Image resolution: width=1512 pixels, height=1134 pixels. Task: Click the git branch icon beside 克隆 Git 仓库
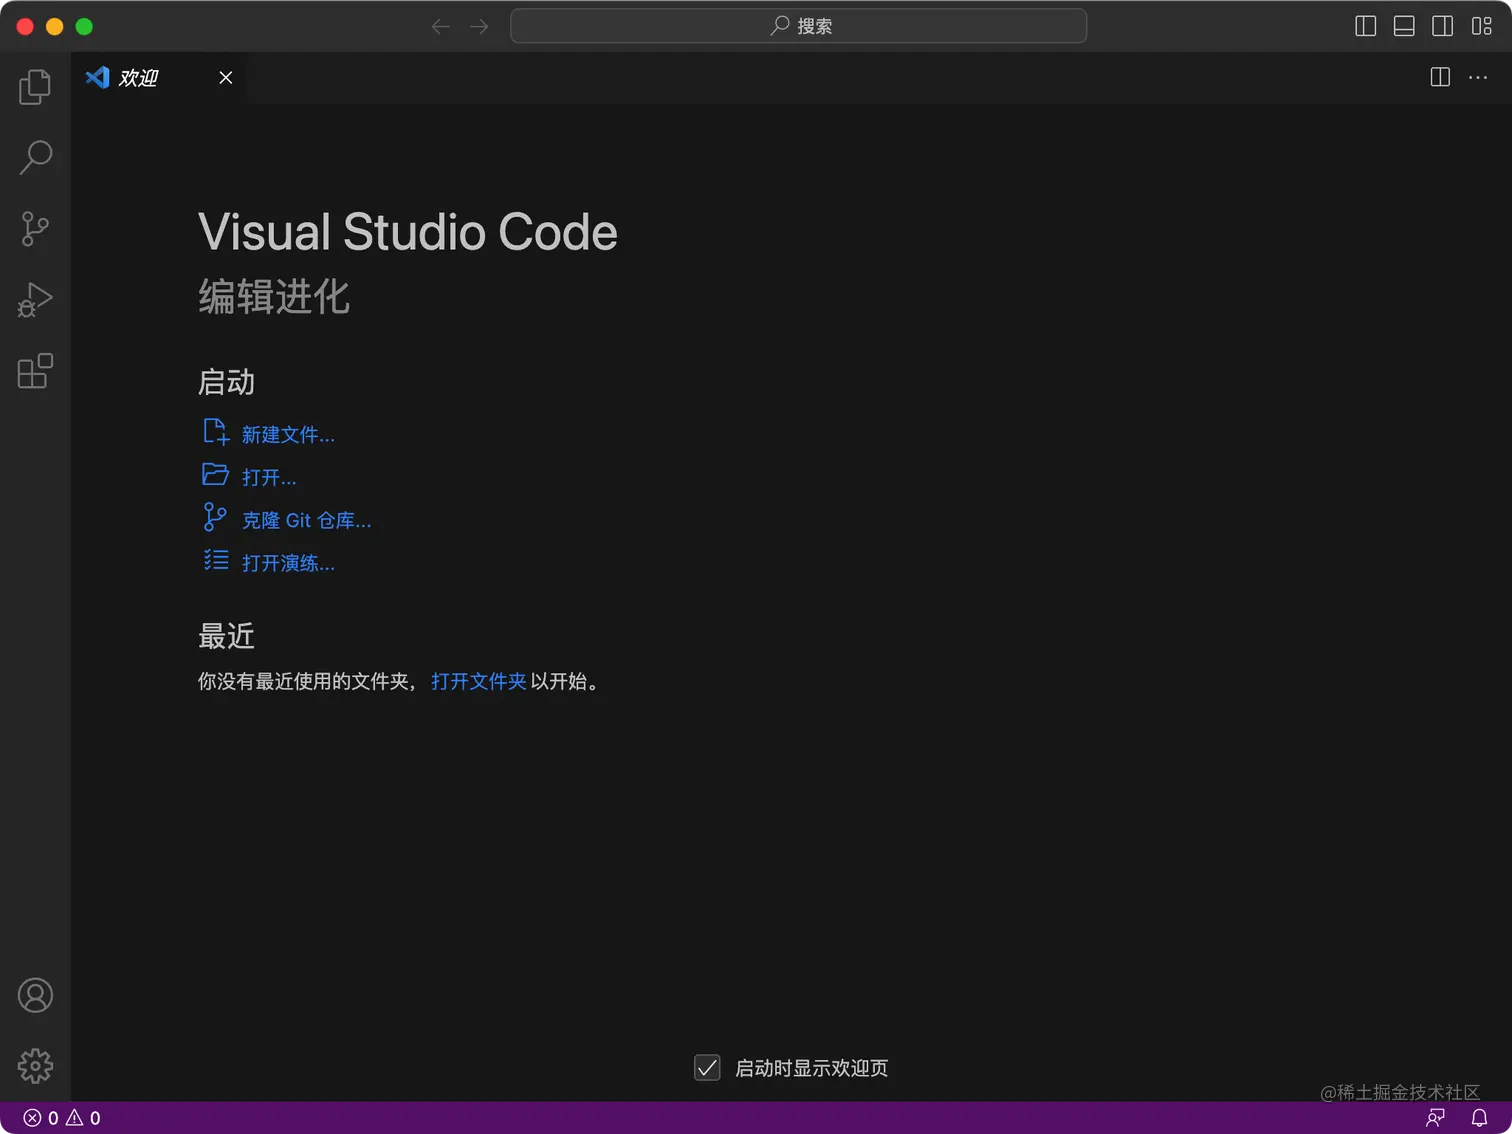pyautogui.click(x=215, y=517)
